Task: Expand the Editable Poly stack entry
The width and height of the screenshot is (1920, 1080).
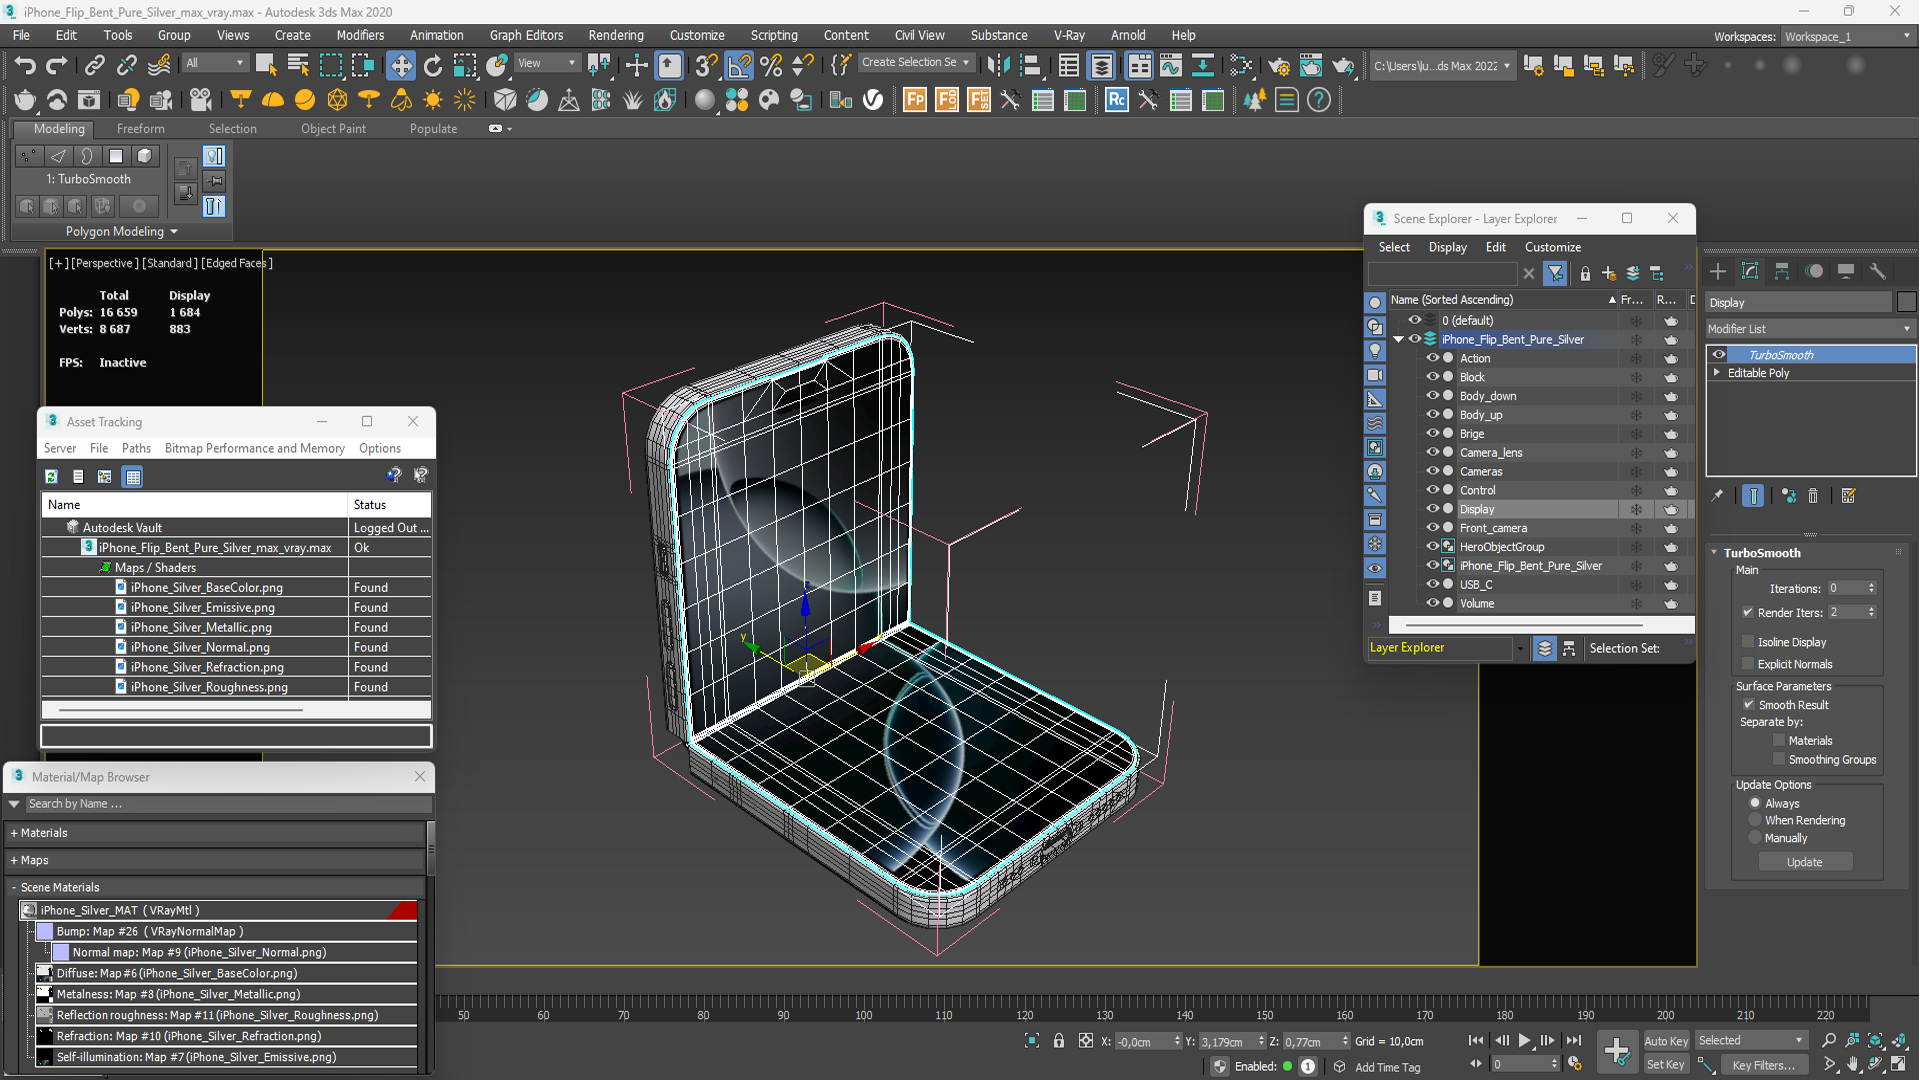Action: 1717,373
